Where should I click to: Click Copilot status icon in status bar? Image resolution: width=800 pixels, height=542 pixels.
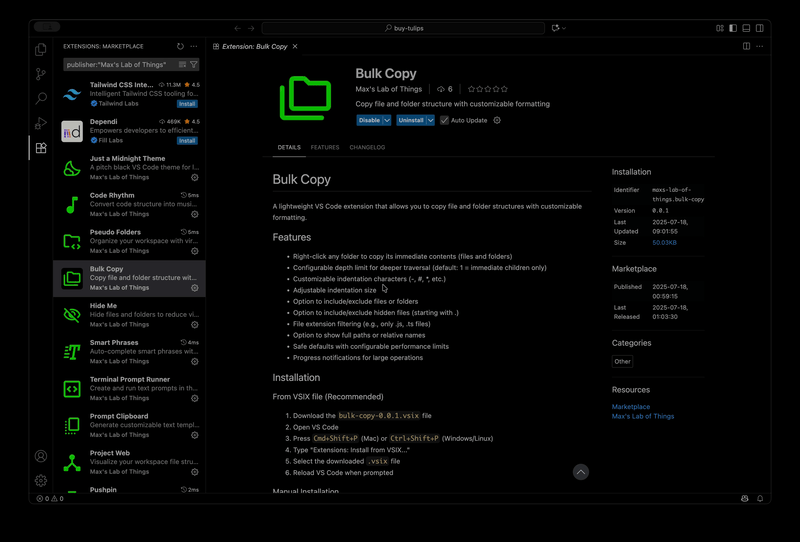[x=744, y=499]
